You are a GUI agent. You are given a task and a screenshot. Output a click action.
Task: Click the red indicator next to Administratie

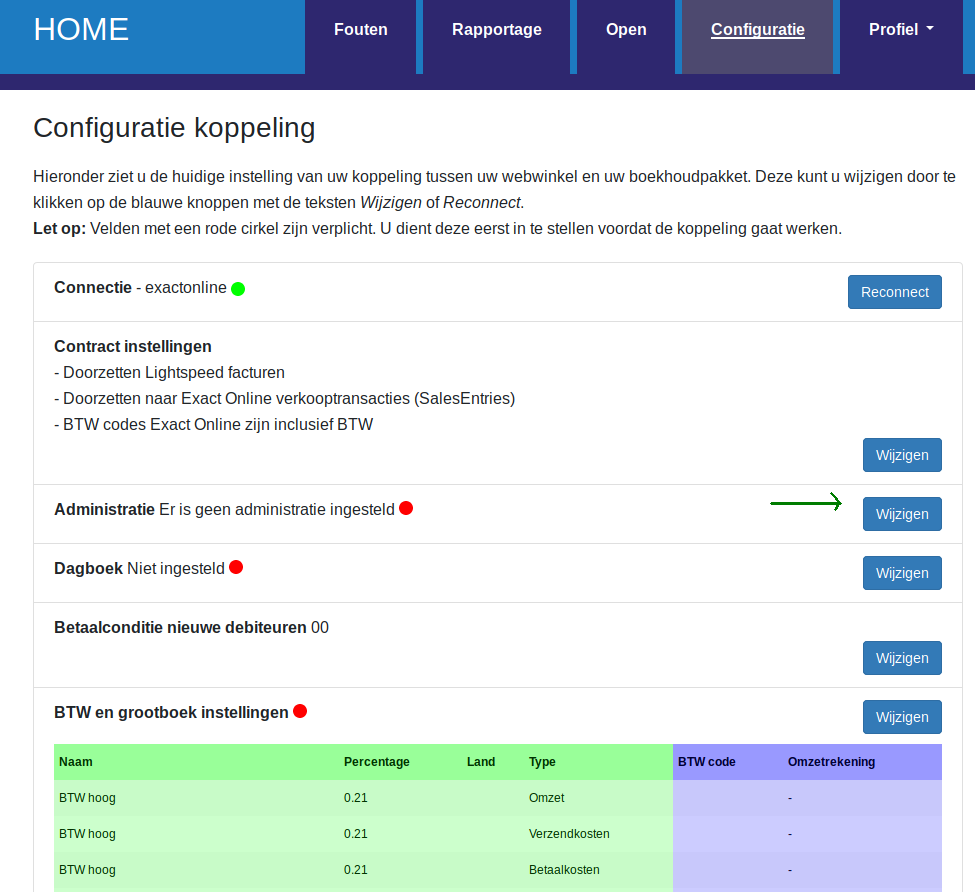point(406,508)
